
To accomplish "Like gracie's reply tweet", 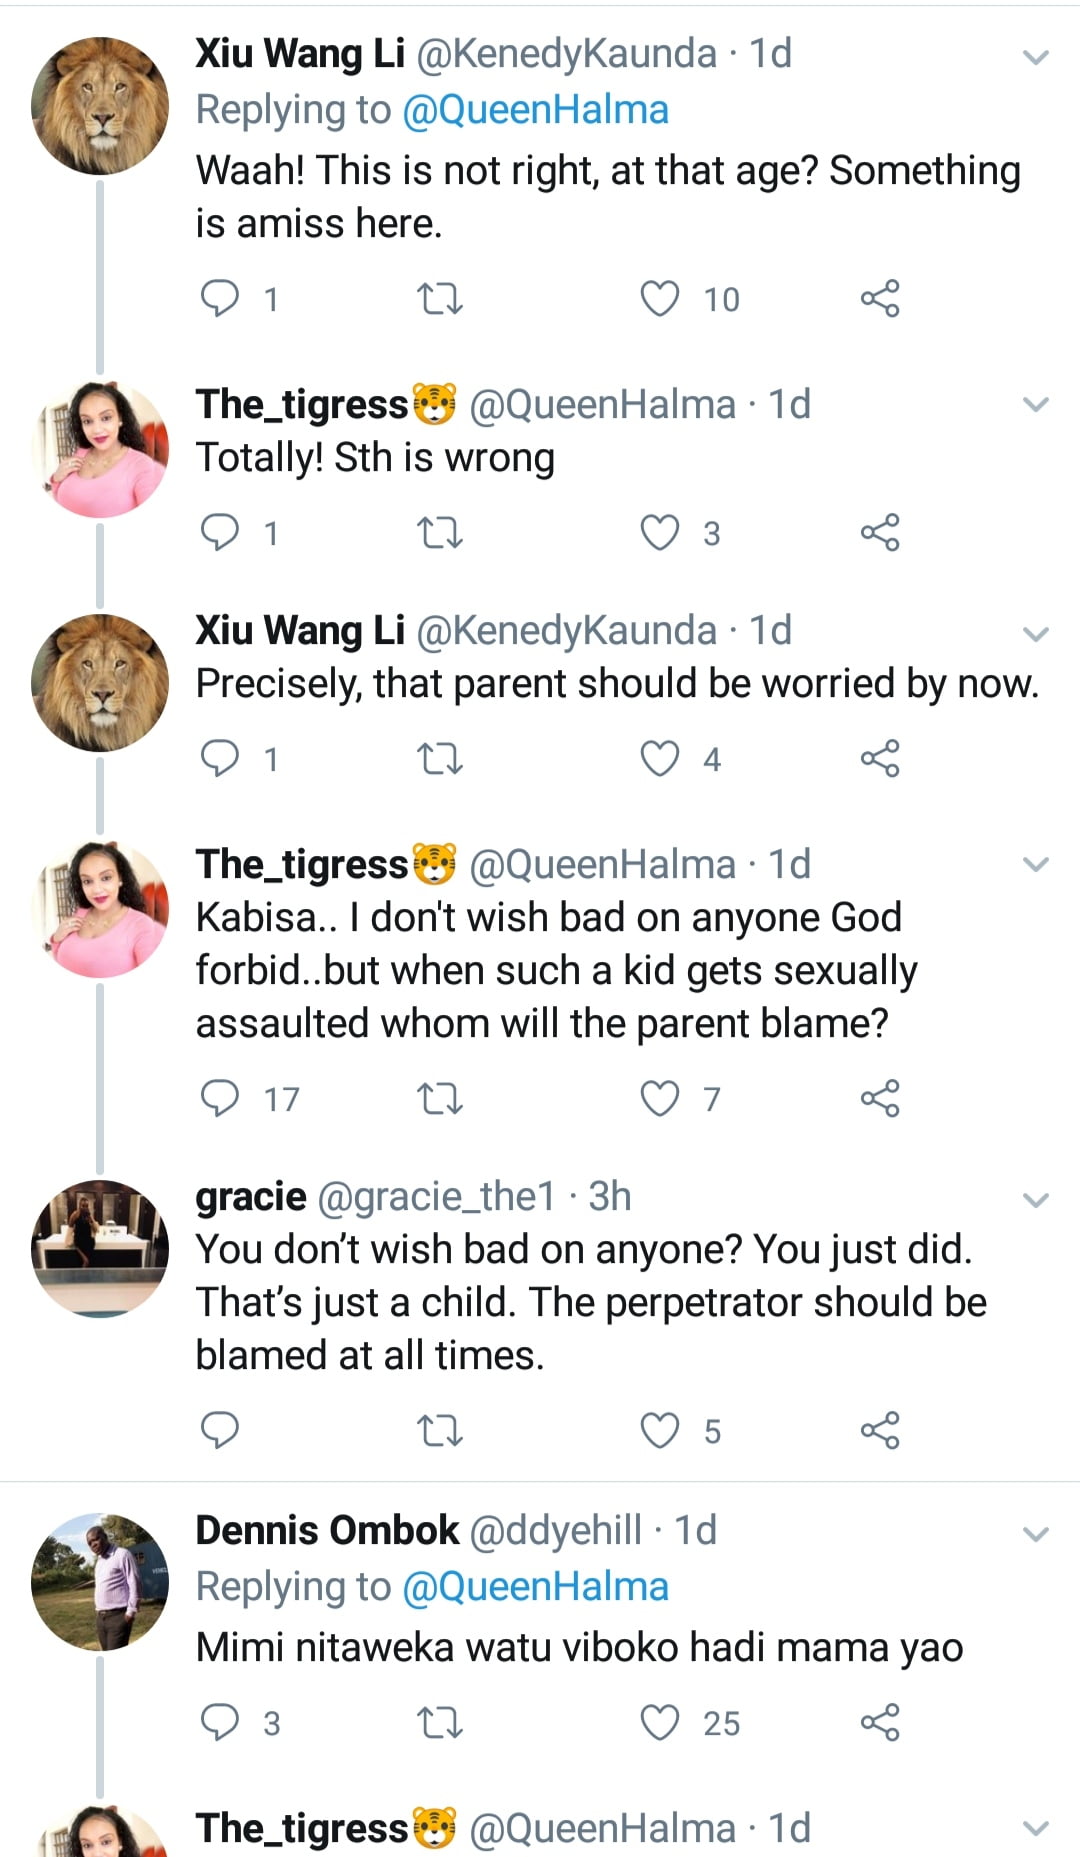I will [x=660, y=1430].
